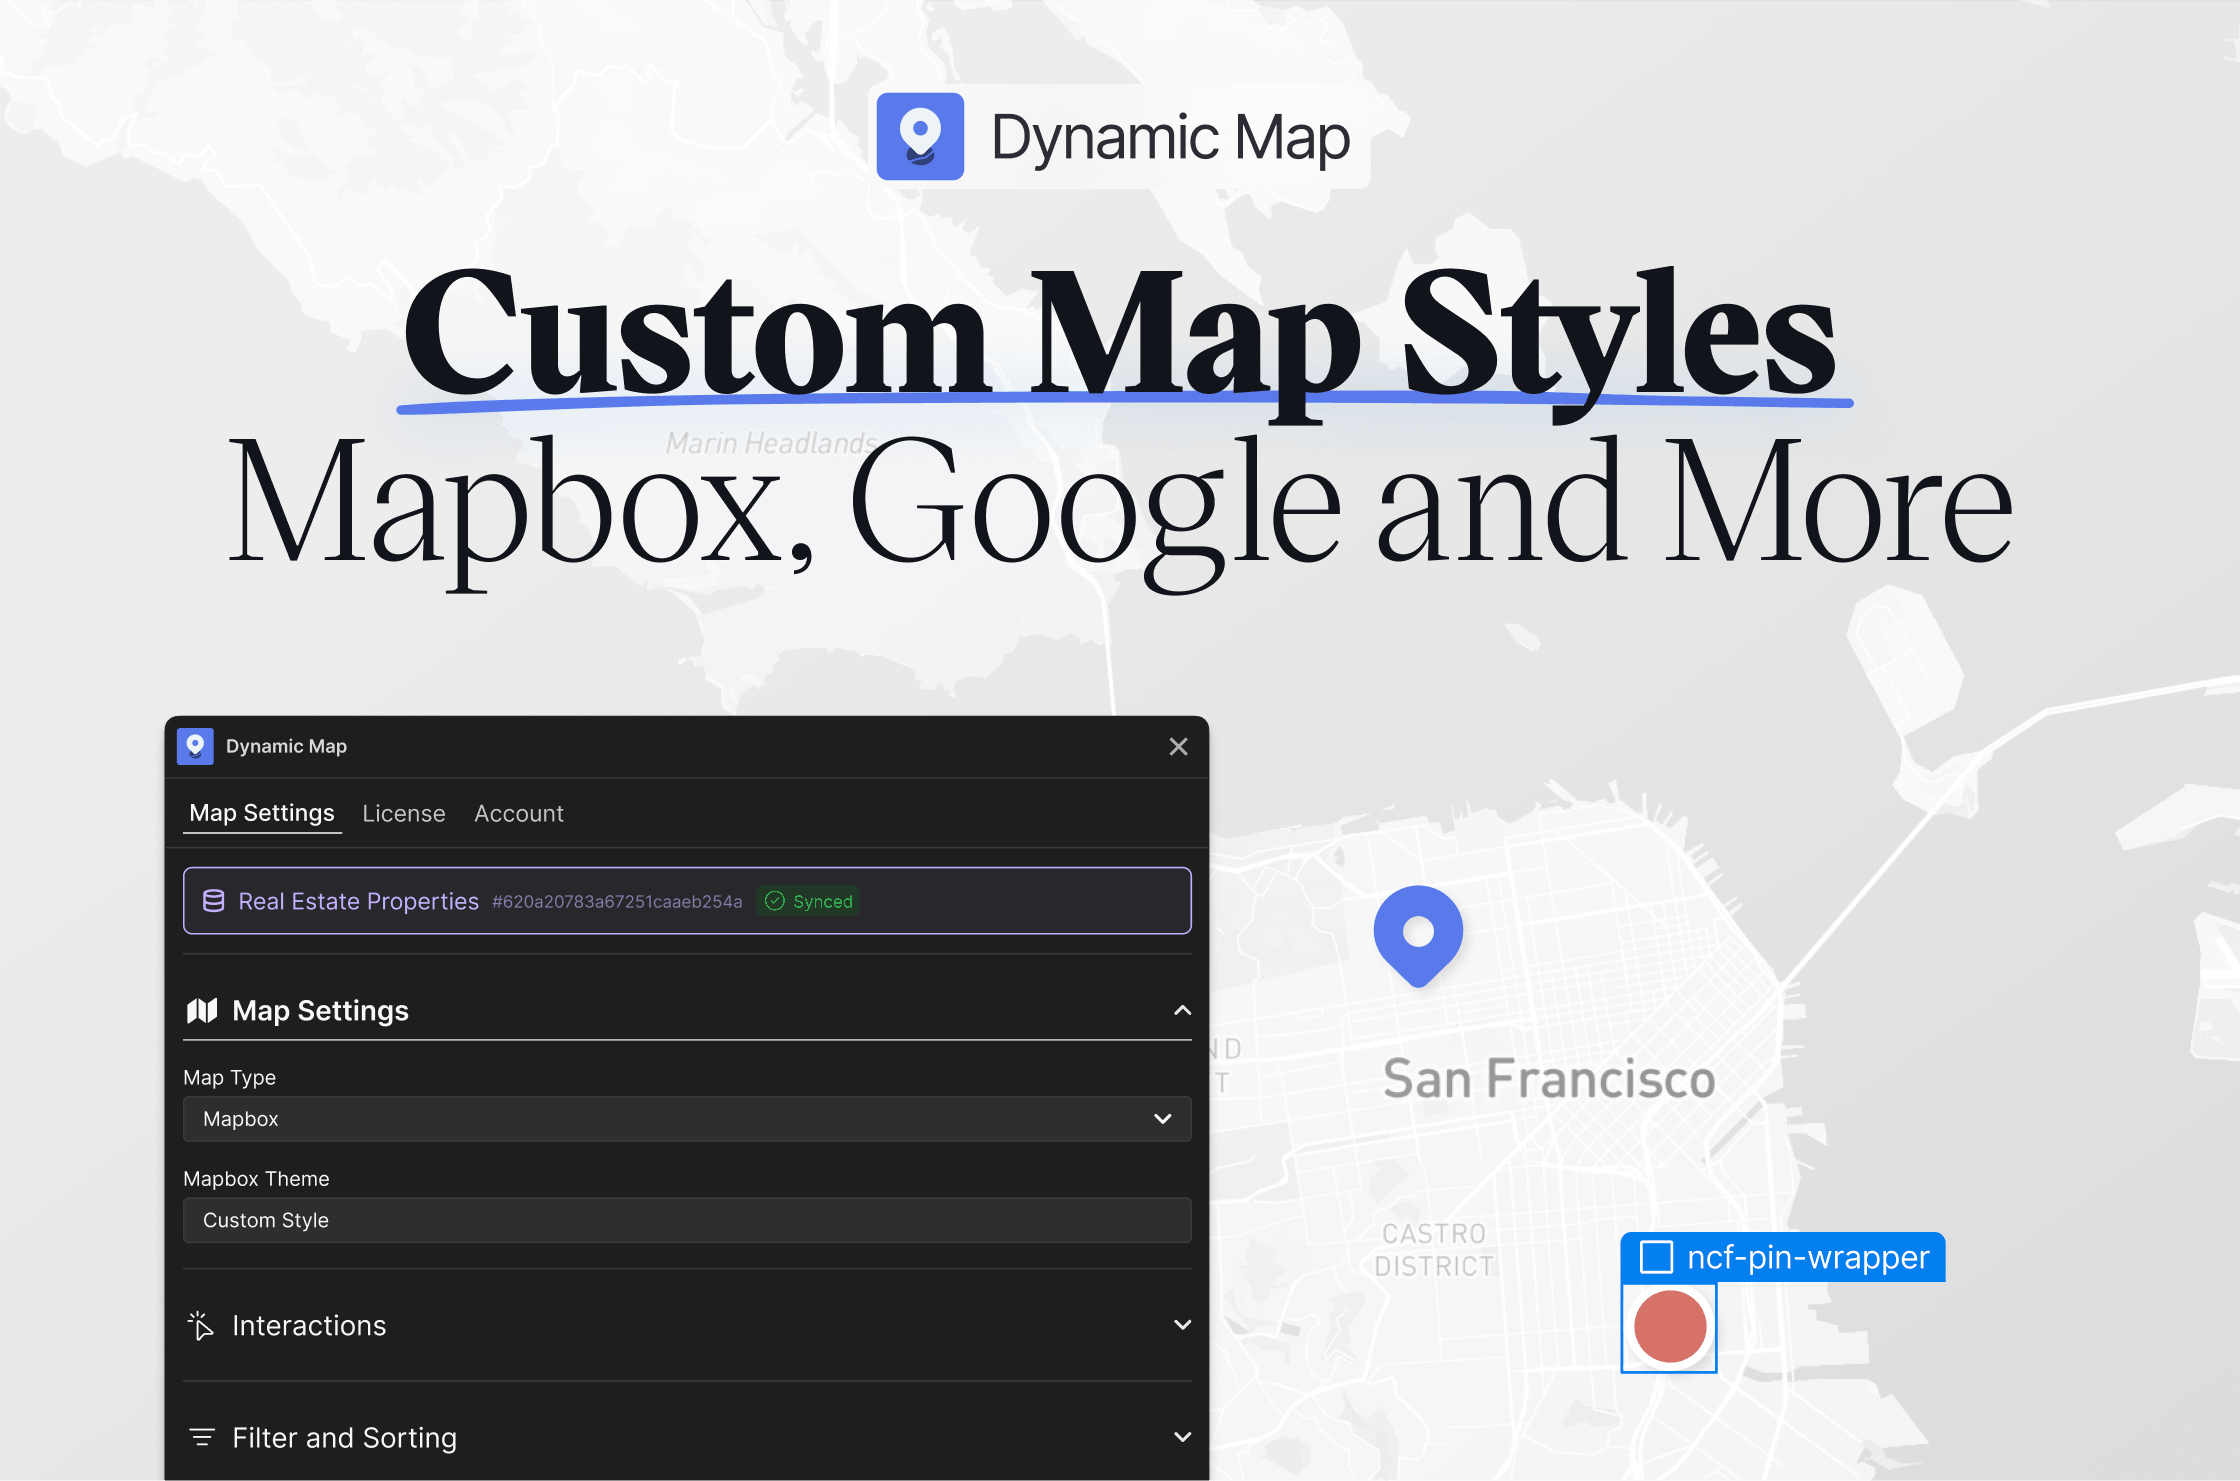This screenshot has height=1481, width=2240.
Task: Expand the Interactions section chevron
Action: click(x=1182, y=1325)
